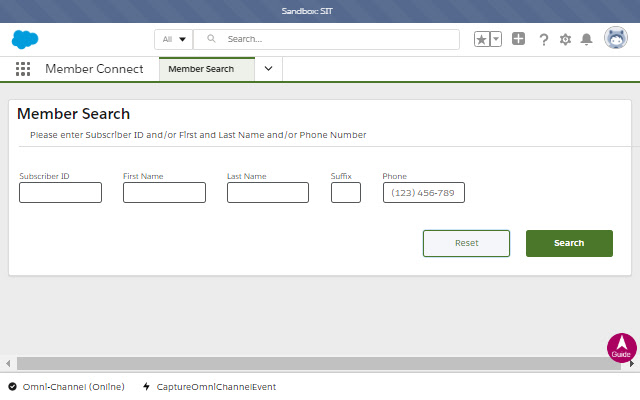Viewport: 640px width, 400px height.
Task: Click the search magnifier icon
Action: pos(211,39)
